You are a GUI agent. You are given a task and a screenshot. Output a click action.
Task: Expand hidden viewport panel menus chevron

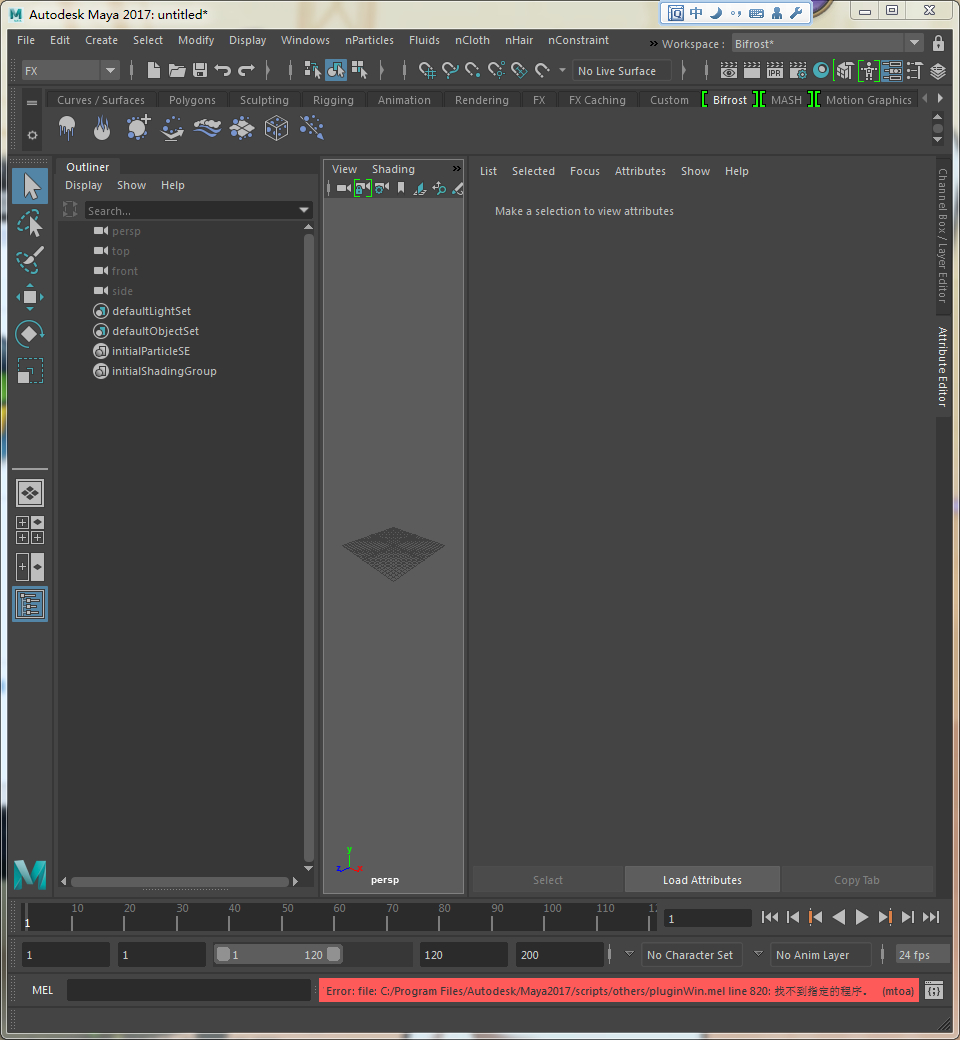click(x=456, y=168)
